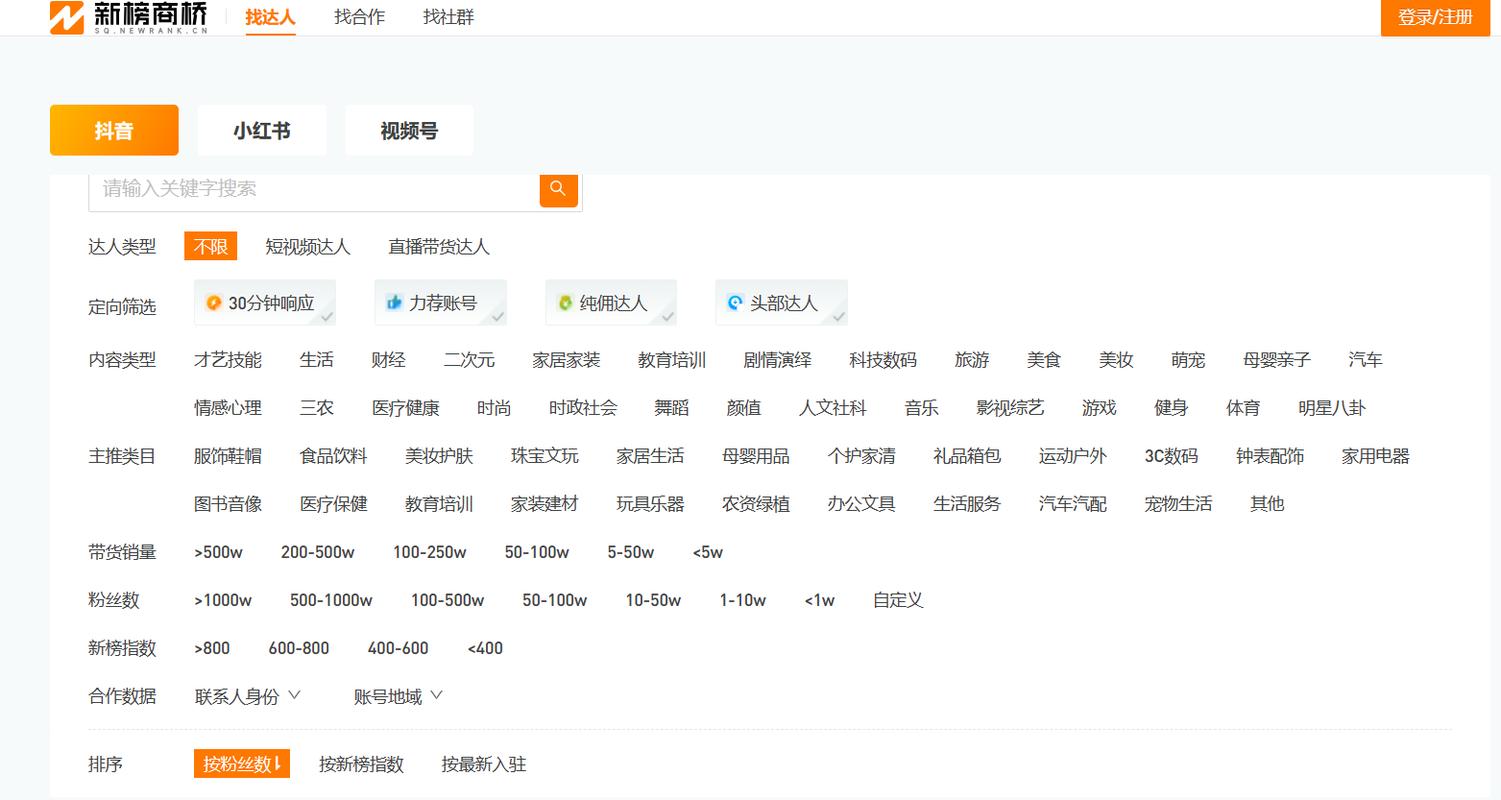Expand the 联系人身份 dropdown

click(247, 697)
